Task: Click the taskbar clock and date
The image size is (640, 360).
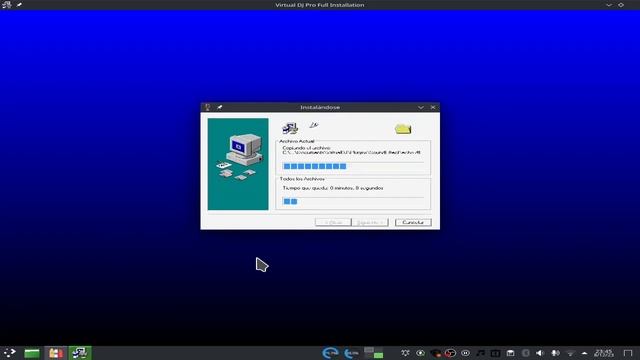Action: 604,353
